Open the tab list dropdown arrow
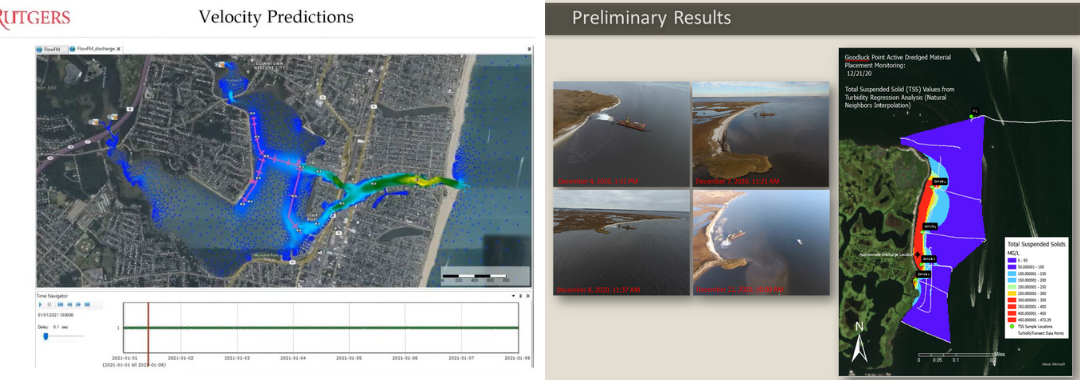Viewport: 1080px width, 380px height. tap(529, 50)
